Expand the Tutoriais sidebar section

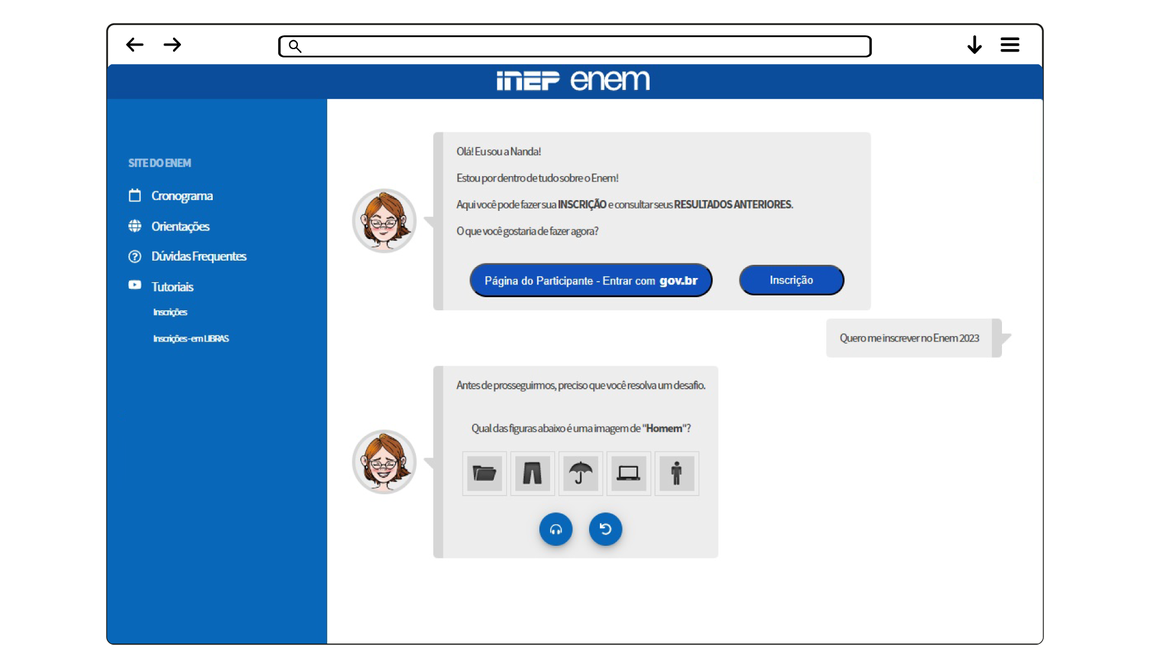(x=172, y=287)
